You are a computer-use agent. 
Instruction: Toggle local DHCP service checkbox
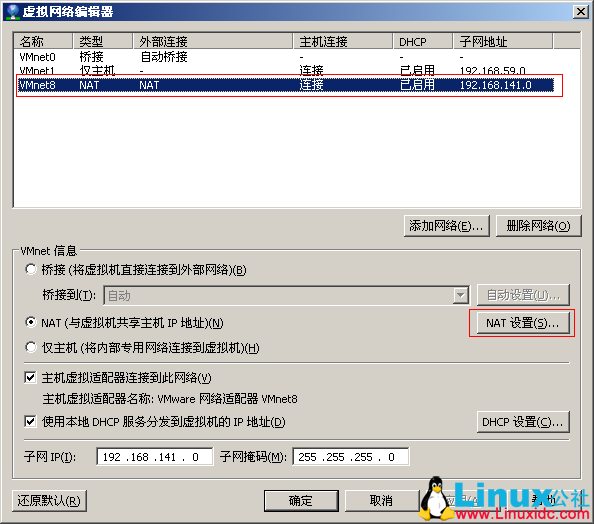[30, 421]
